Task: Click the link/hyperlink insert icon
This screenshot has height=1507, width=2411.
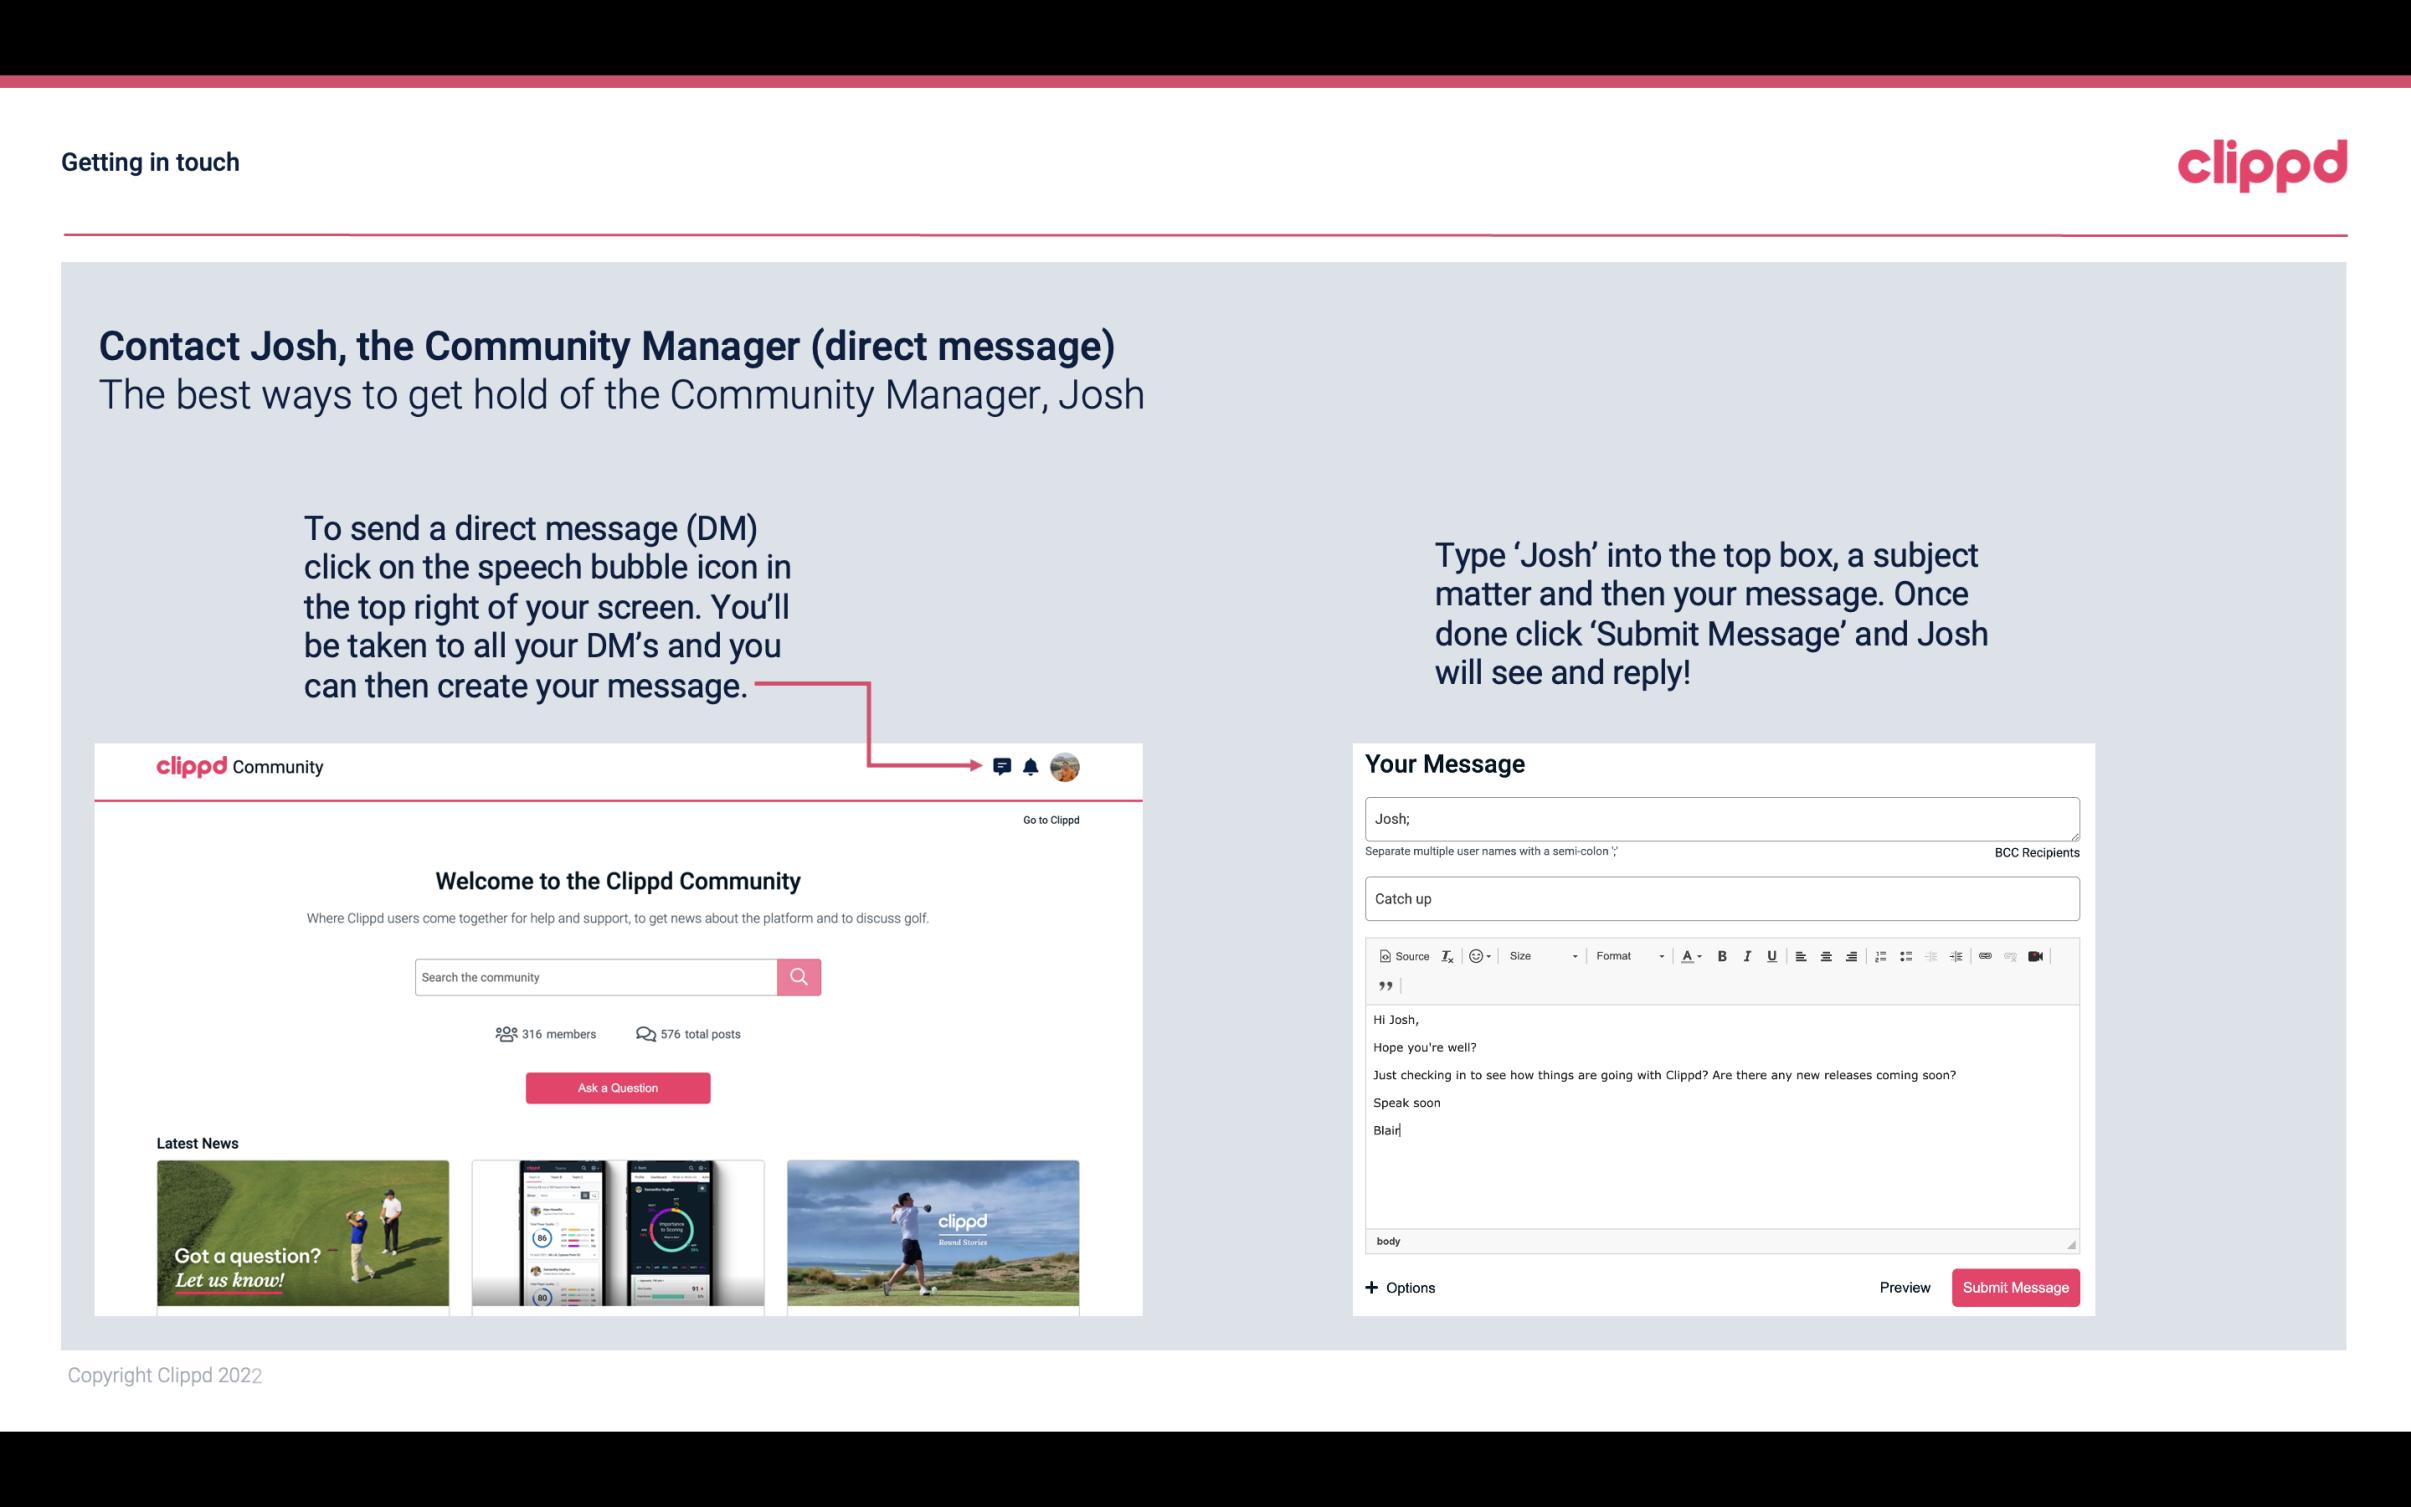Action: pyautogui.click(x=1987, y=955)
